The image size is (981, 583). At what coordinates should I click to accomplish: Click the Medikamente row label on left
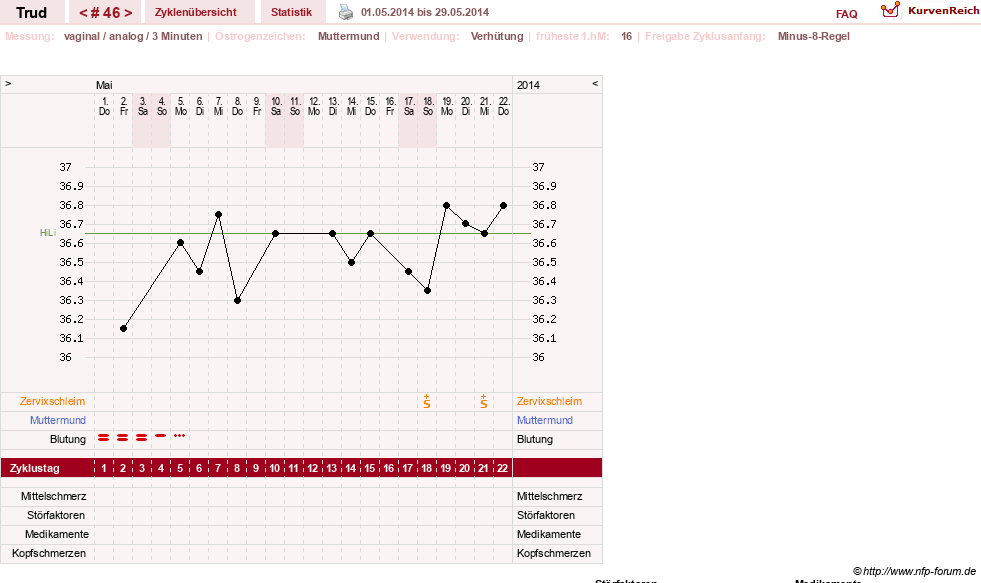pyautogui.click(x=57, y=534)
